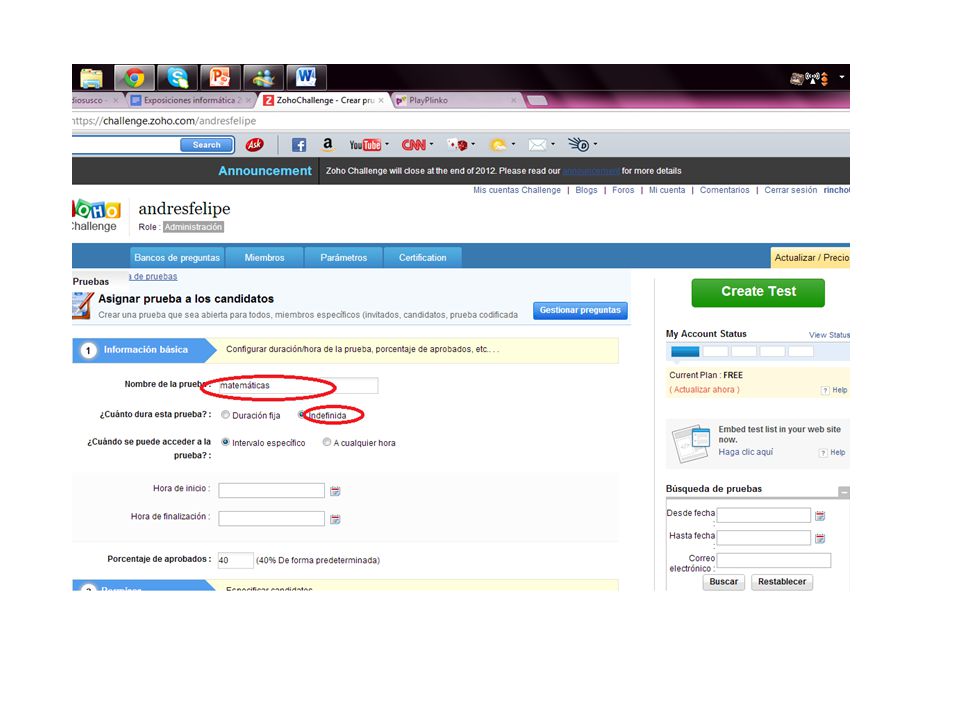Click the toolbar Search button
Image resolution: width=960 pixels, height=720 pixels.
tap(207, 145)
